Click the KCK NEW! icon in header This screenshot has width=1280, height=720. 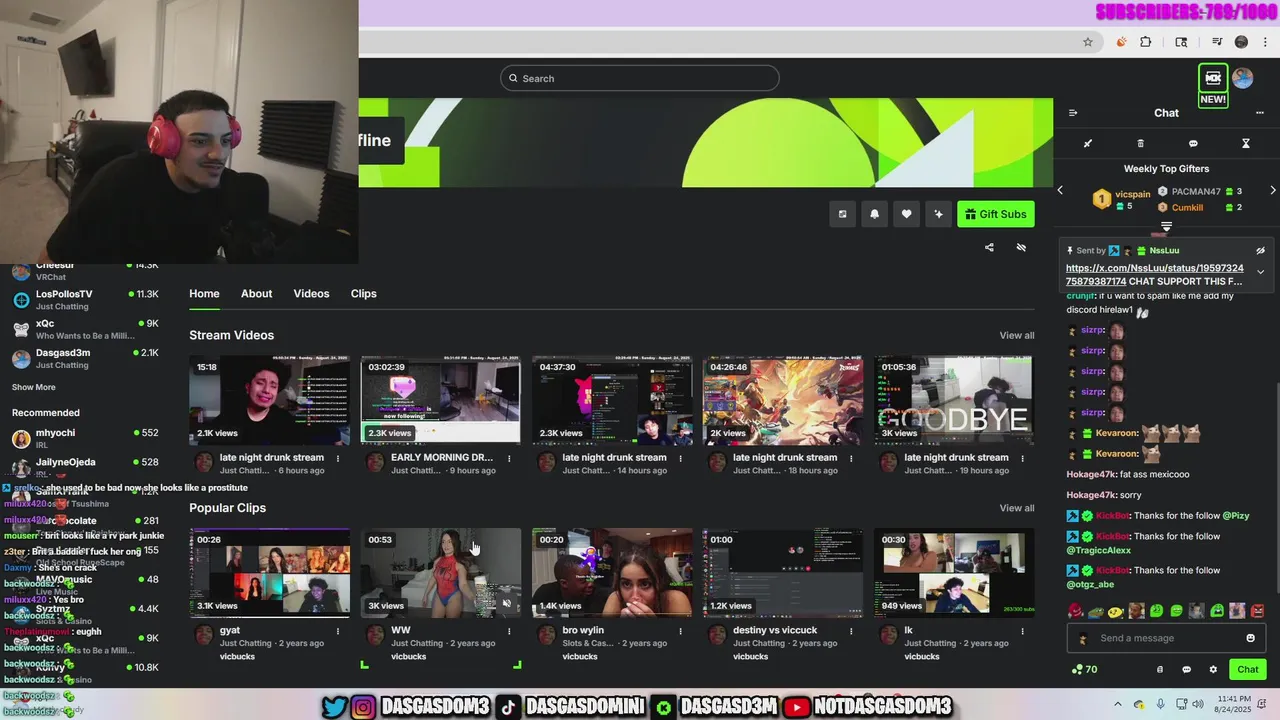(1213, 84)
